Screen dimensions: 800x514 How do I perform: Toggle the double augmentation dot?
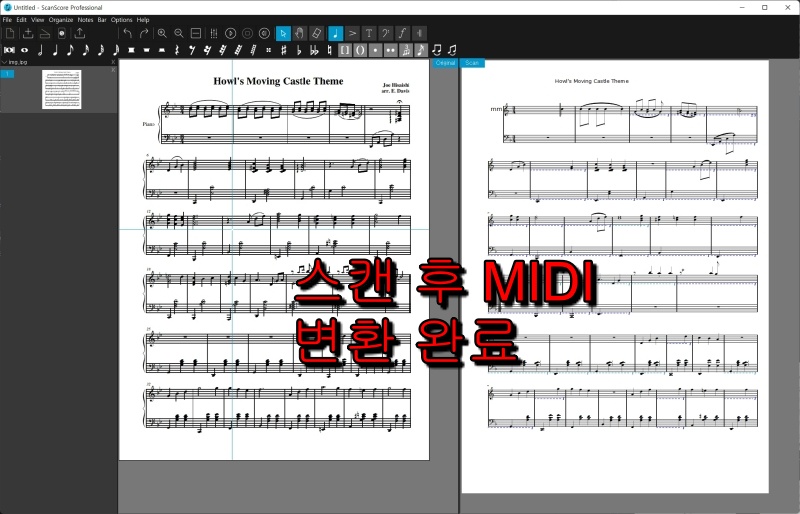click(x=391, y=50)
